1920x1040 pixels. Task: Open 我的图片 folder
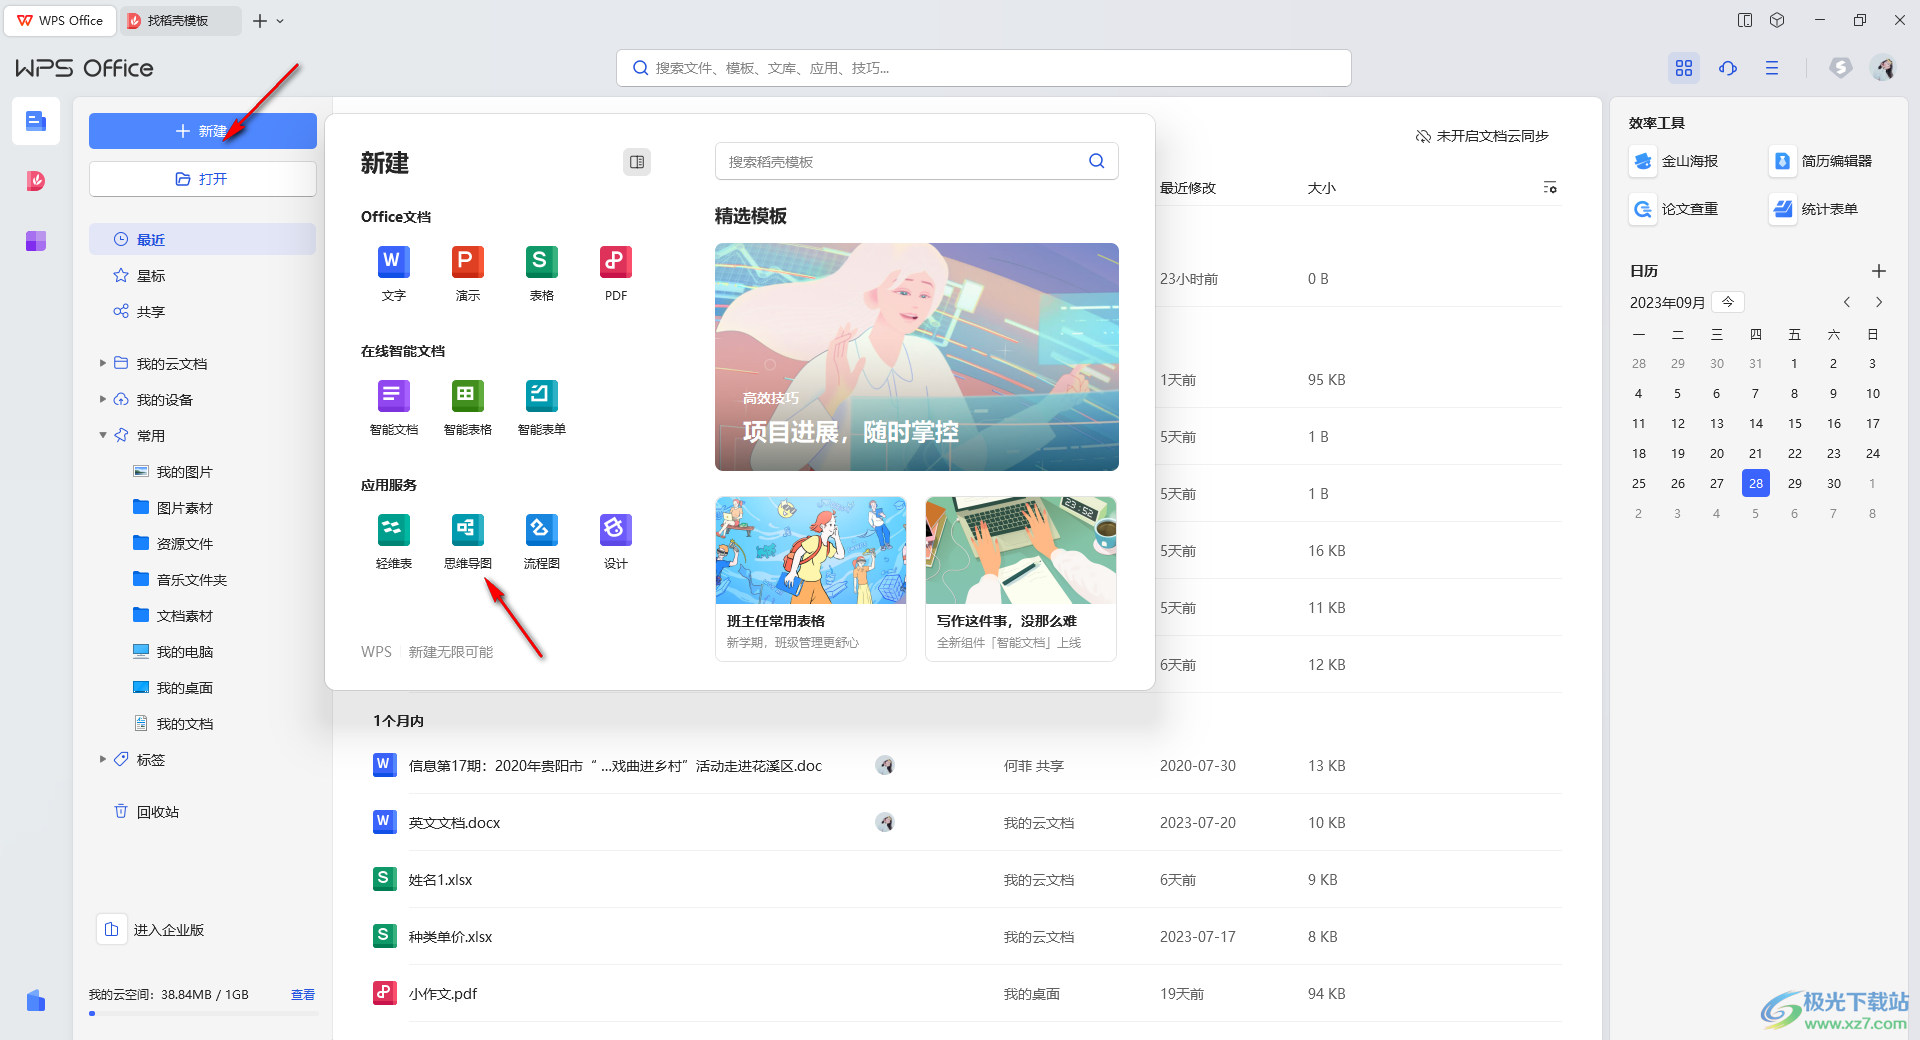(x=174, y=471)
